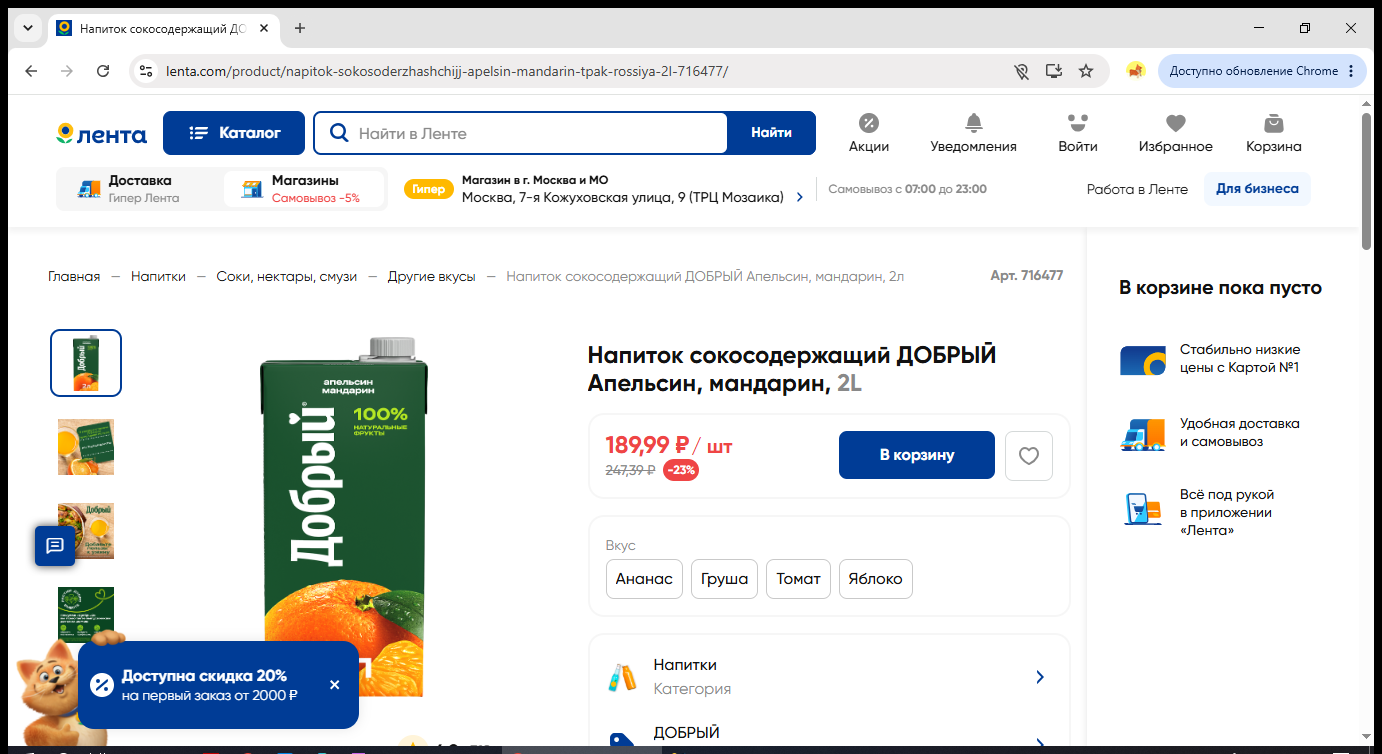Open the Напитки category row chevron

[1040, 677]
